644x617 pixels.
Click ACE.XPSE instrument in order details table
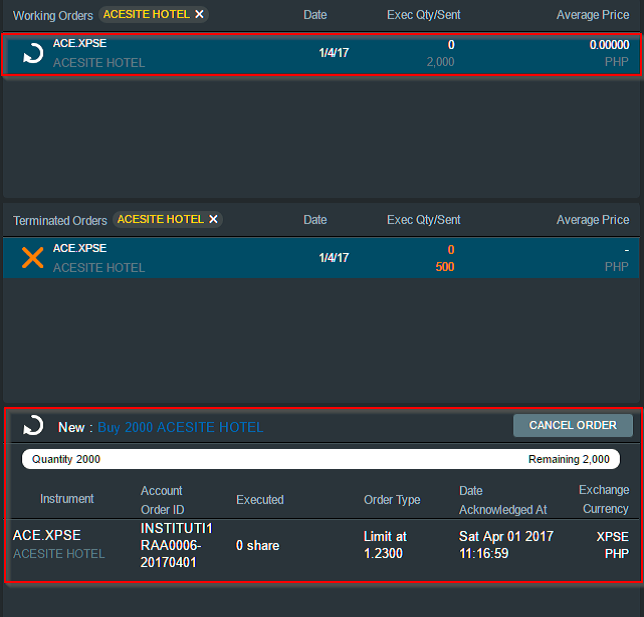point(47,535)
